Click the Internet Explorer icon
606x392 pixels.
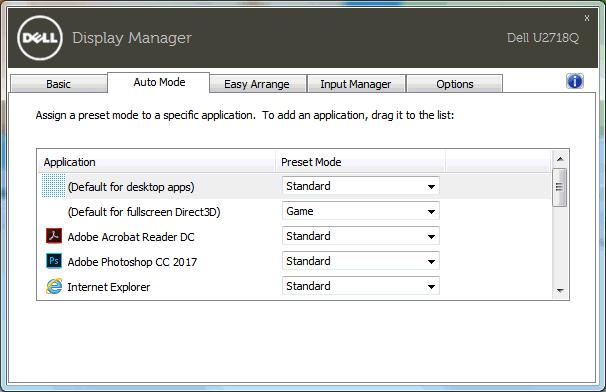coord(54,286)
